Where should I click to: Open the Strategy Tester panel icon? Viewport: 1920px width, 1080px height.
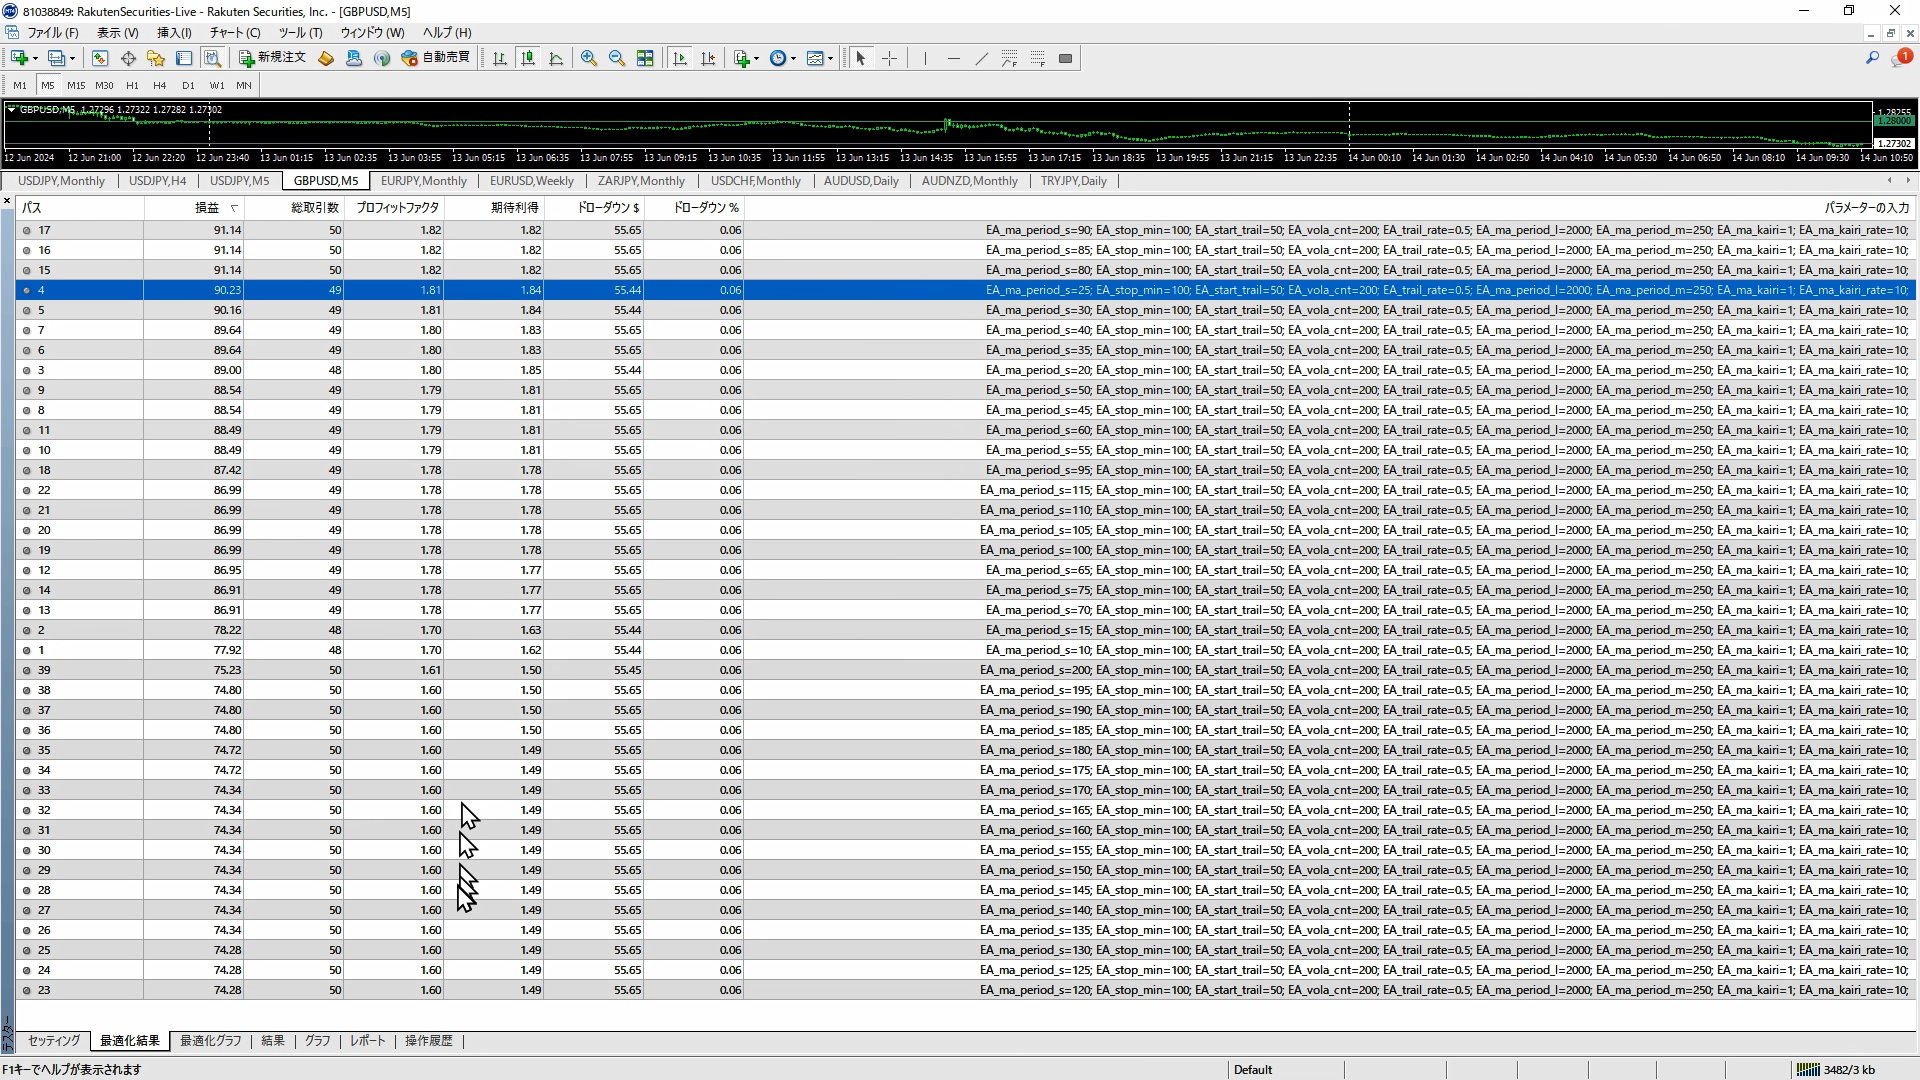click(x=212, y=58)
